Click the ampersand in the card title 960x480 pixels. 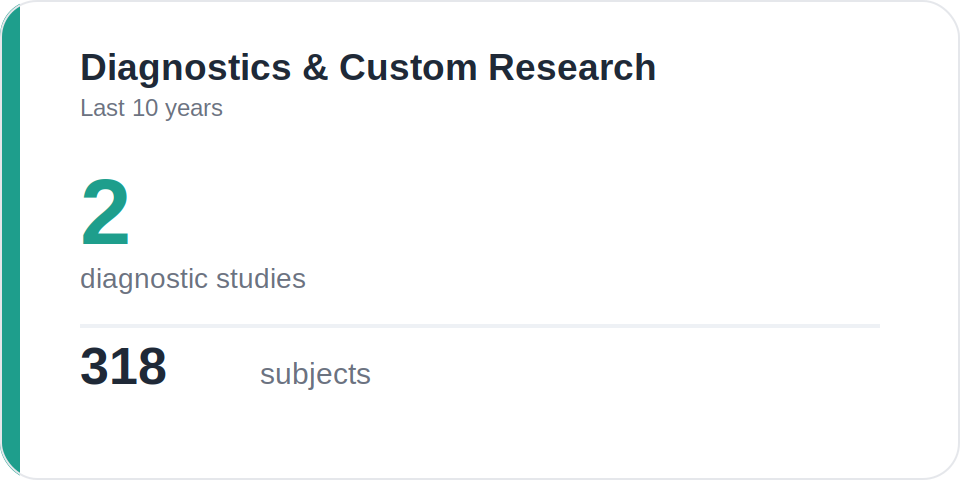click(315, 67)
